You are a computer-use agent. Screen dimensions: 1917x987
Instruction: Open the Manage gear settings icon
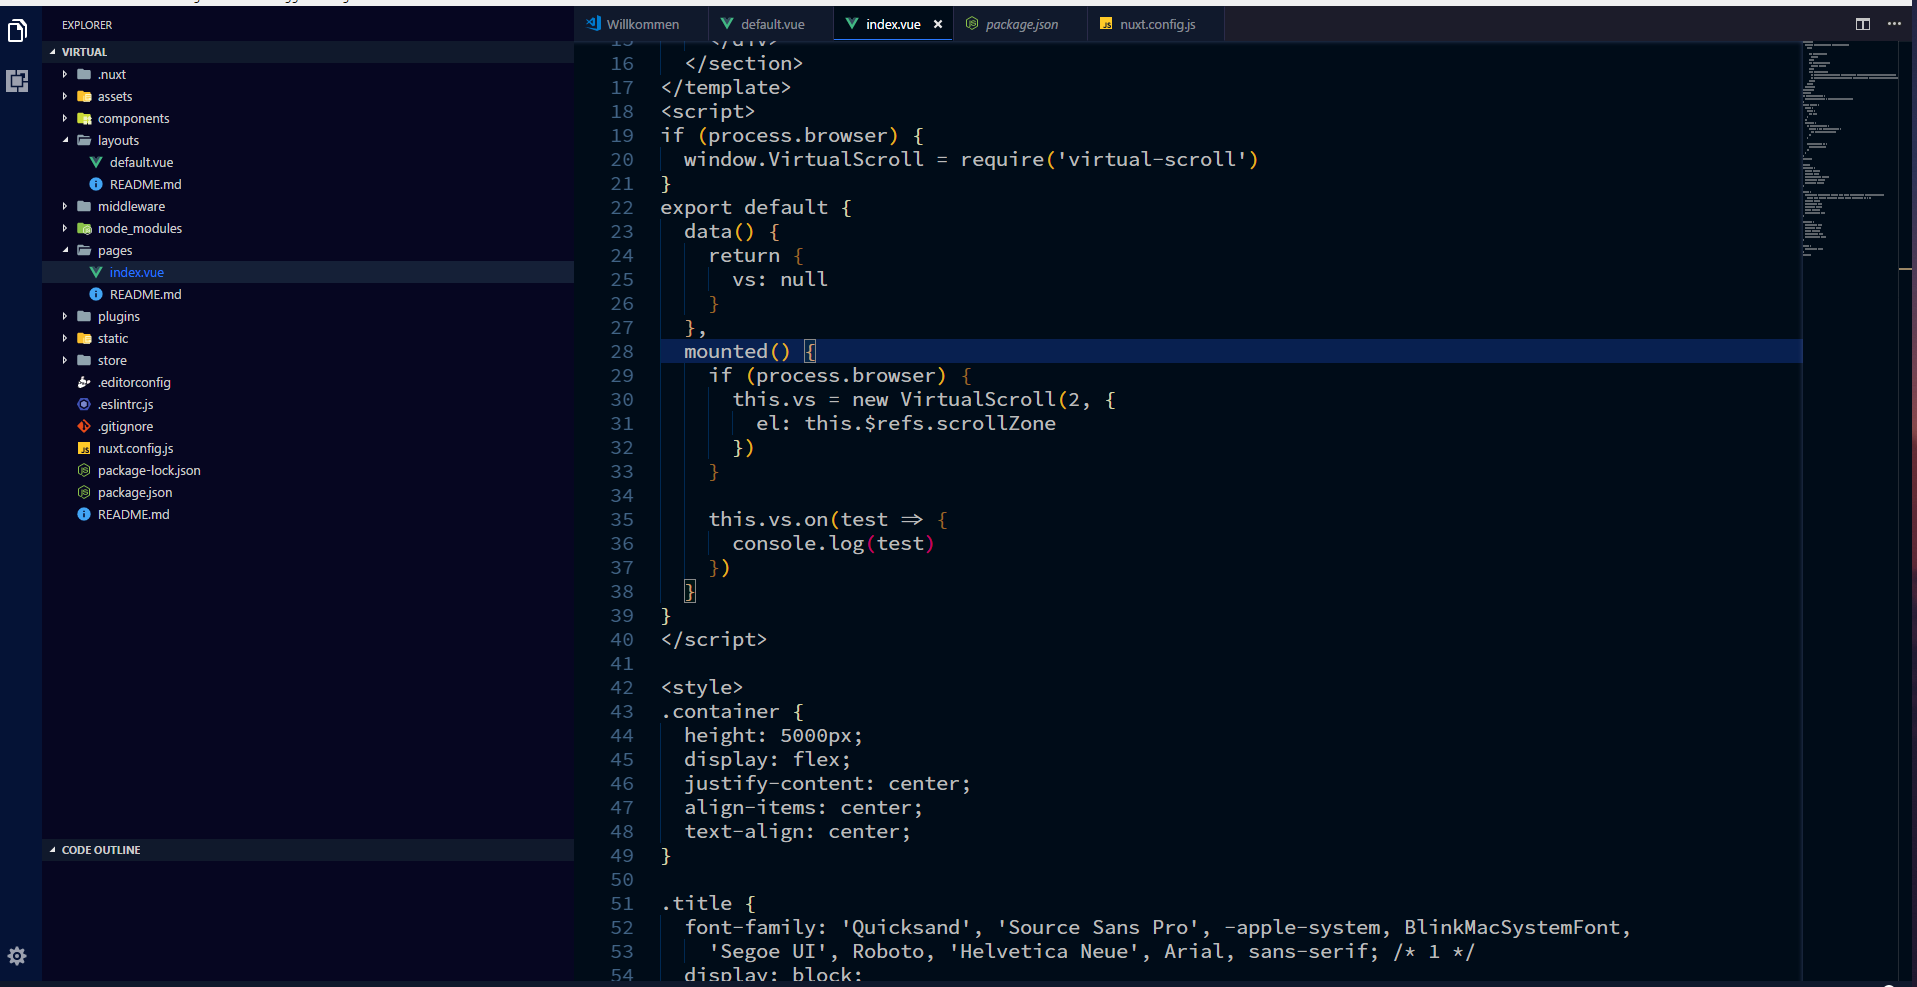point(17,956)
